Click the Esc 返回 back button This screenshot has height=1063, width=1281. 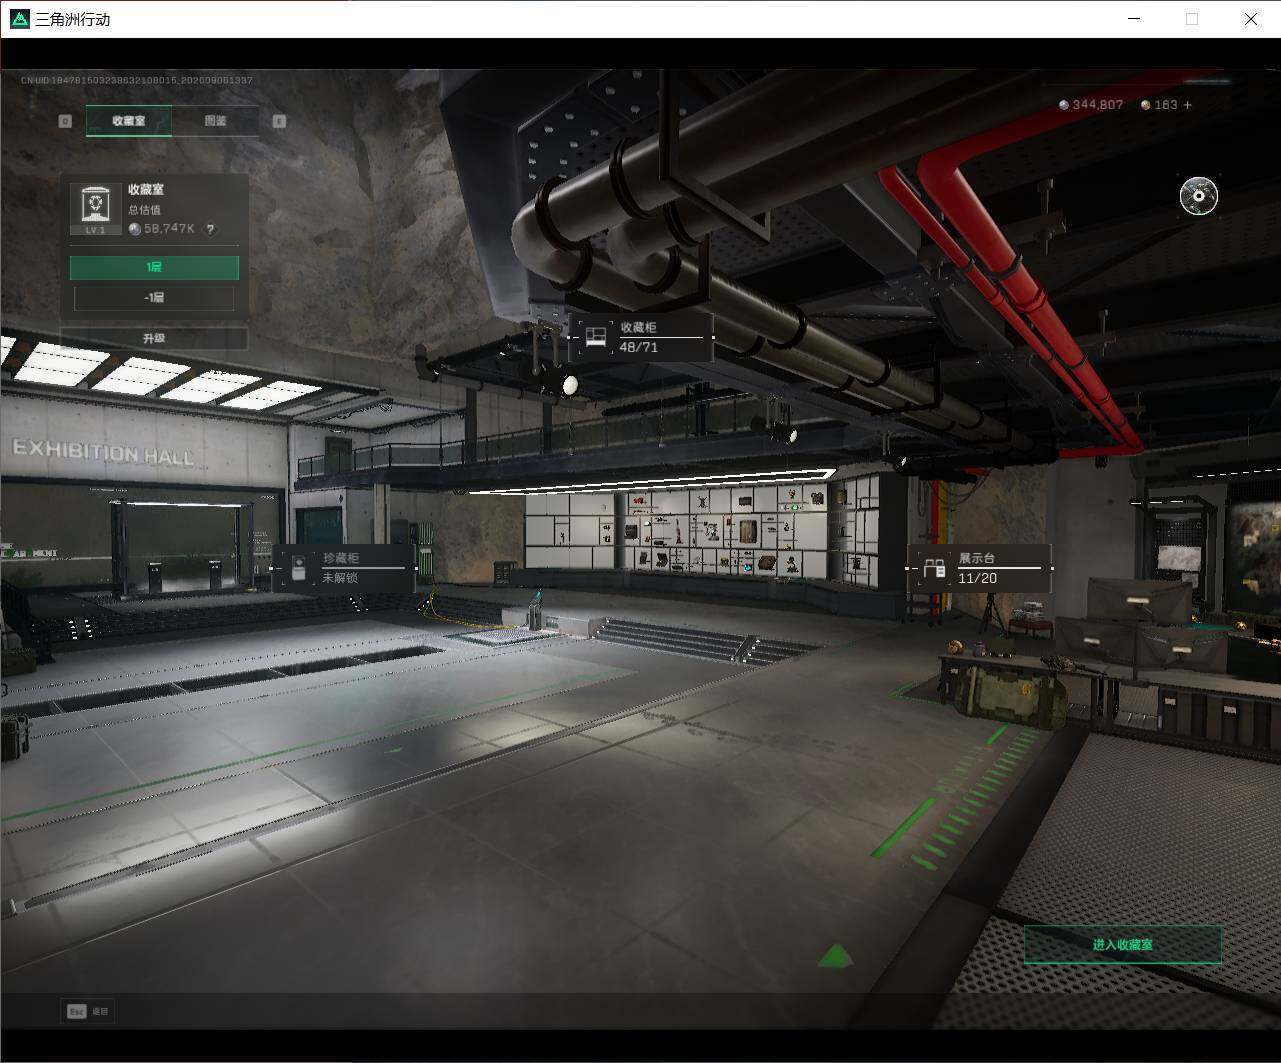click(x=88, y=1011)
